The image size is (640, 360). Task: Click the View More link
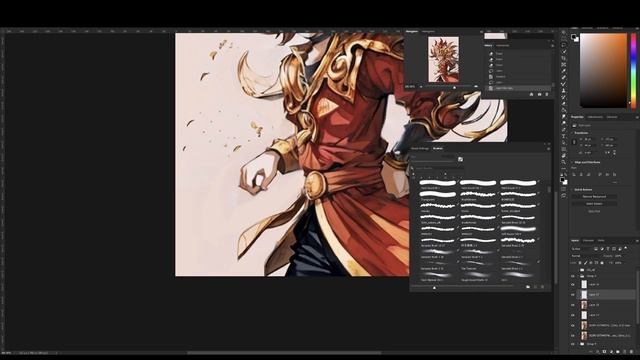tap(594, 211)
